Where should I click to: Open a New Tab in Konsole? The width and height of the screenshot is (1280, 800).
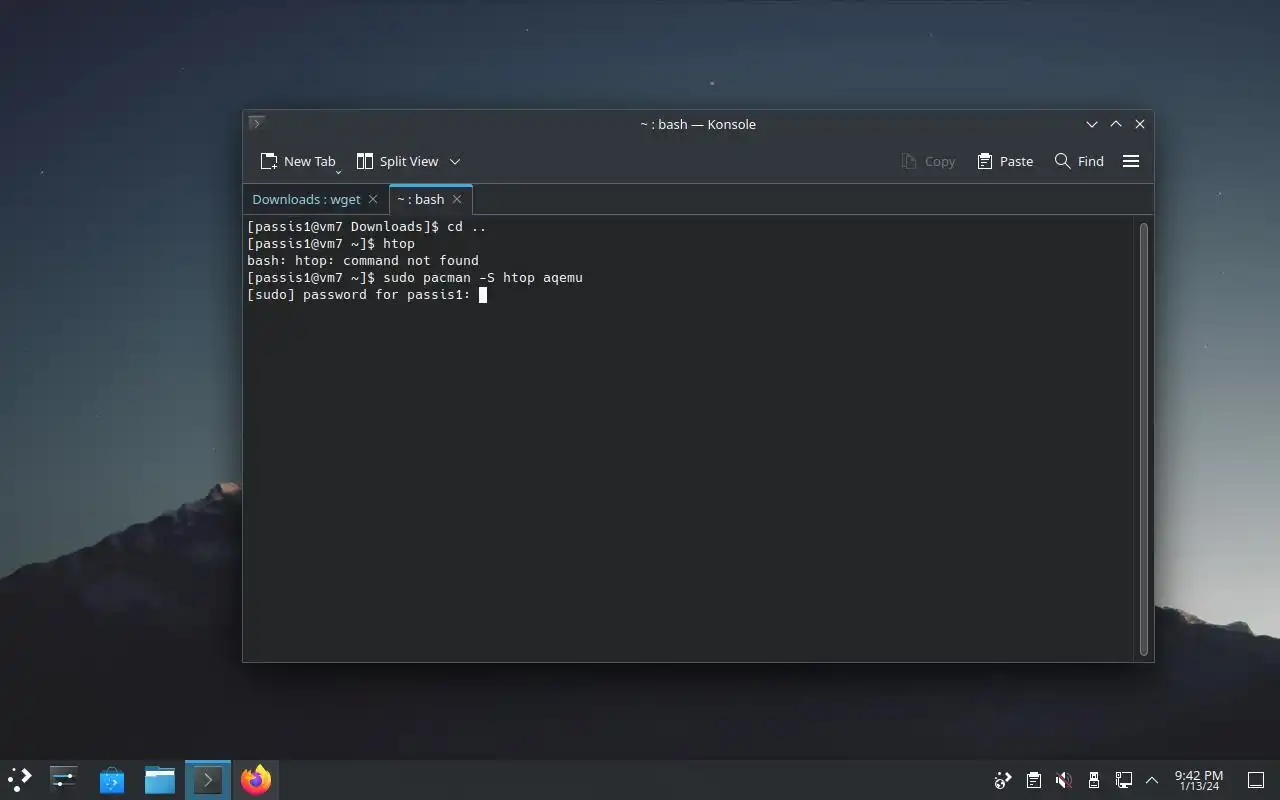click(297, 161)
